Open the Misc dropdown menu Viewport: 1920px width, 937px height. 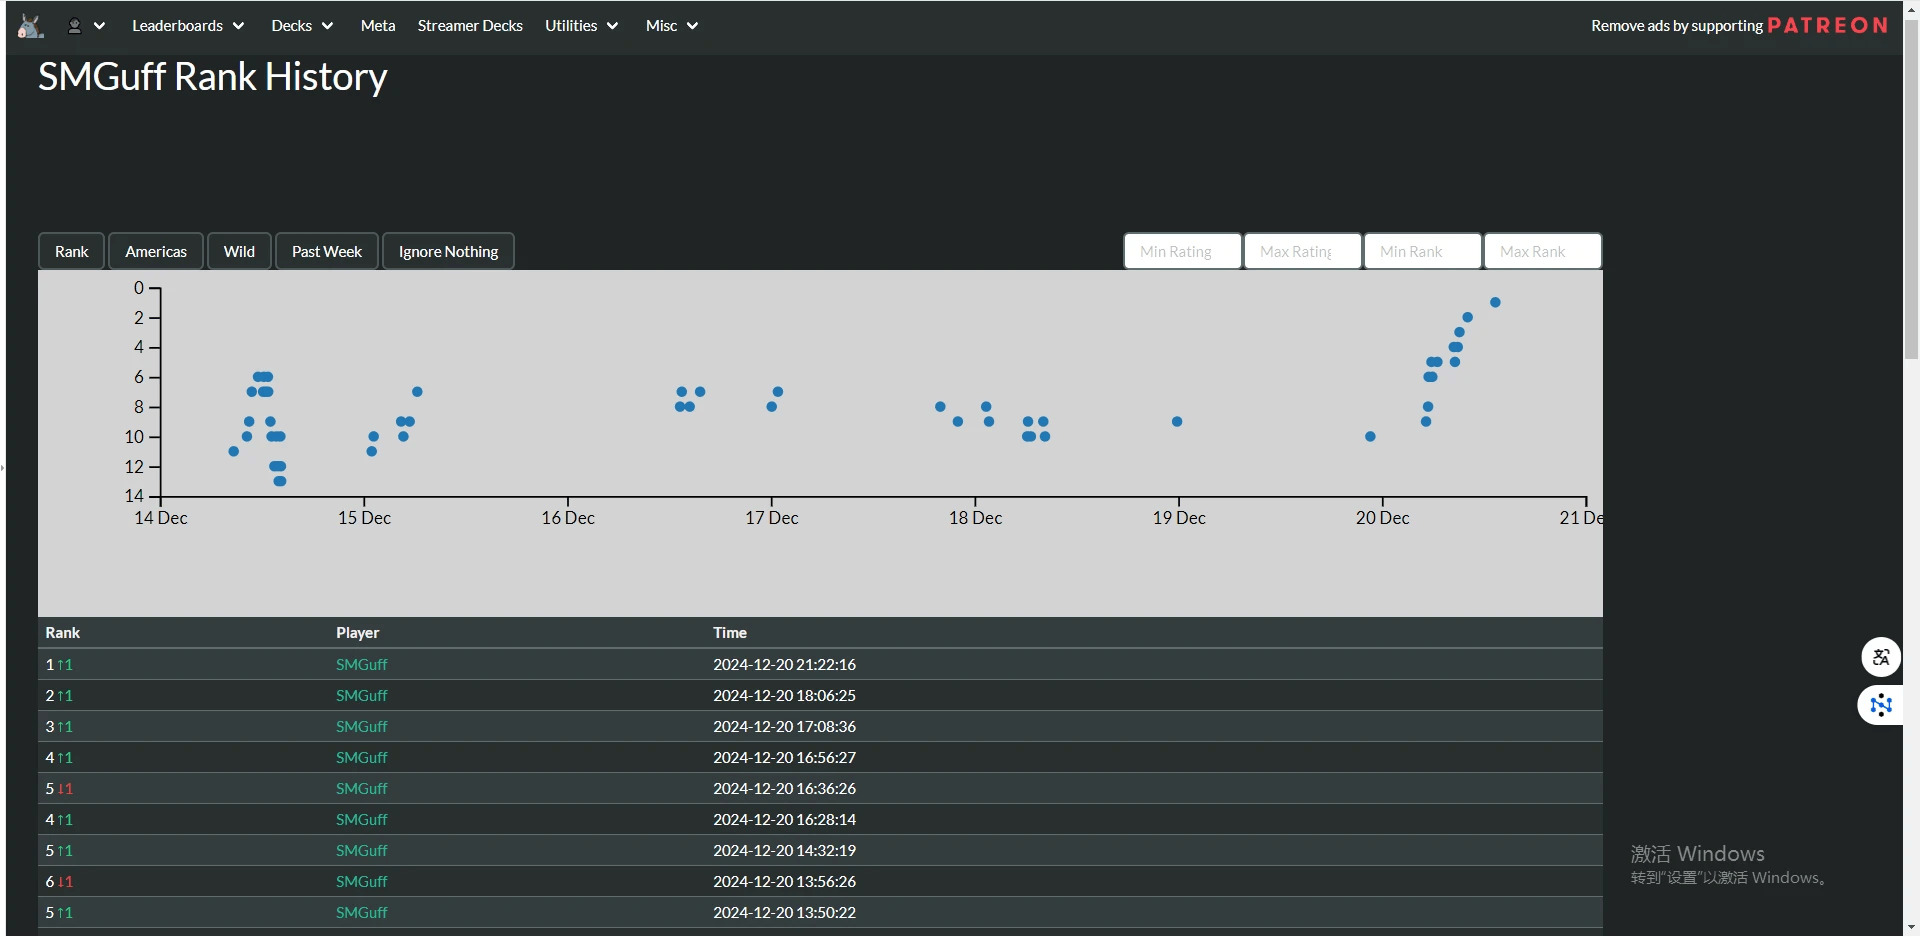click(671, 26)
